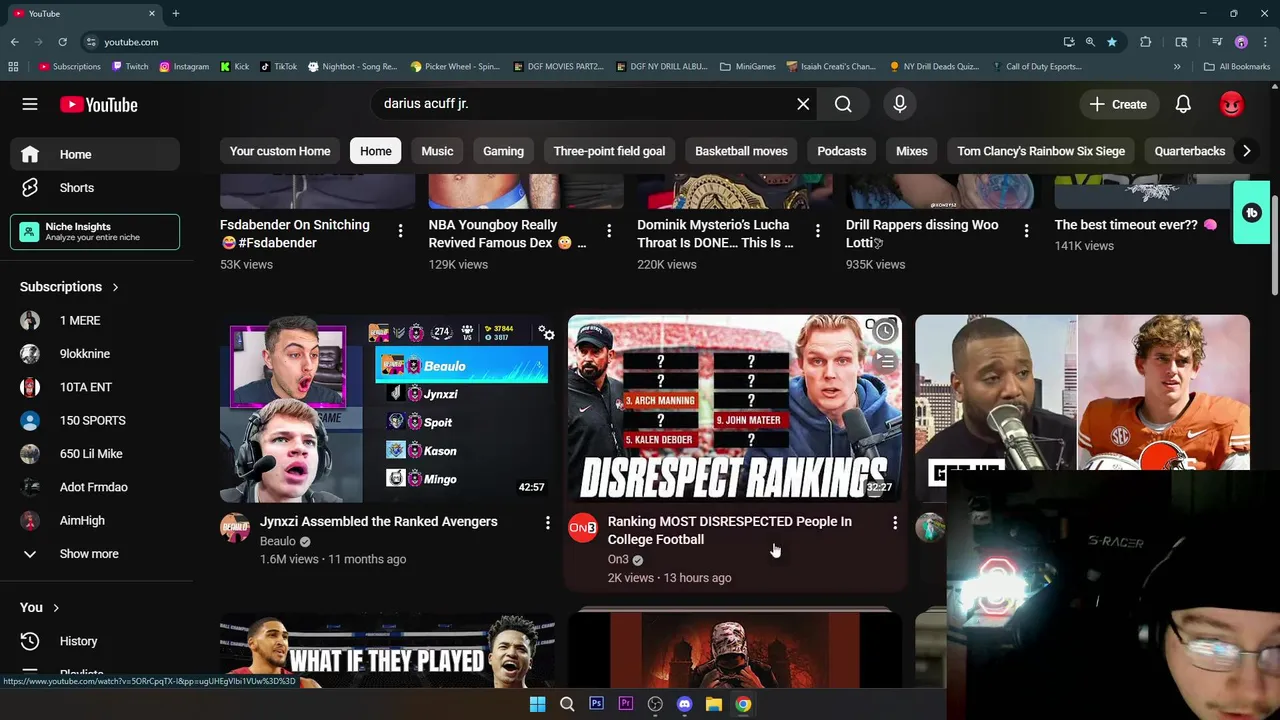Viewport: 1280px width, 720px height.
Task: Select the Tom Clancy's Rainbow Six Siege chip
Action: tap(1041, 151)
